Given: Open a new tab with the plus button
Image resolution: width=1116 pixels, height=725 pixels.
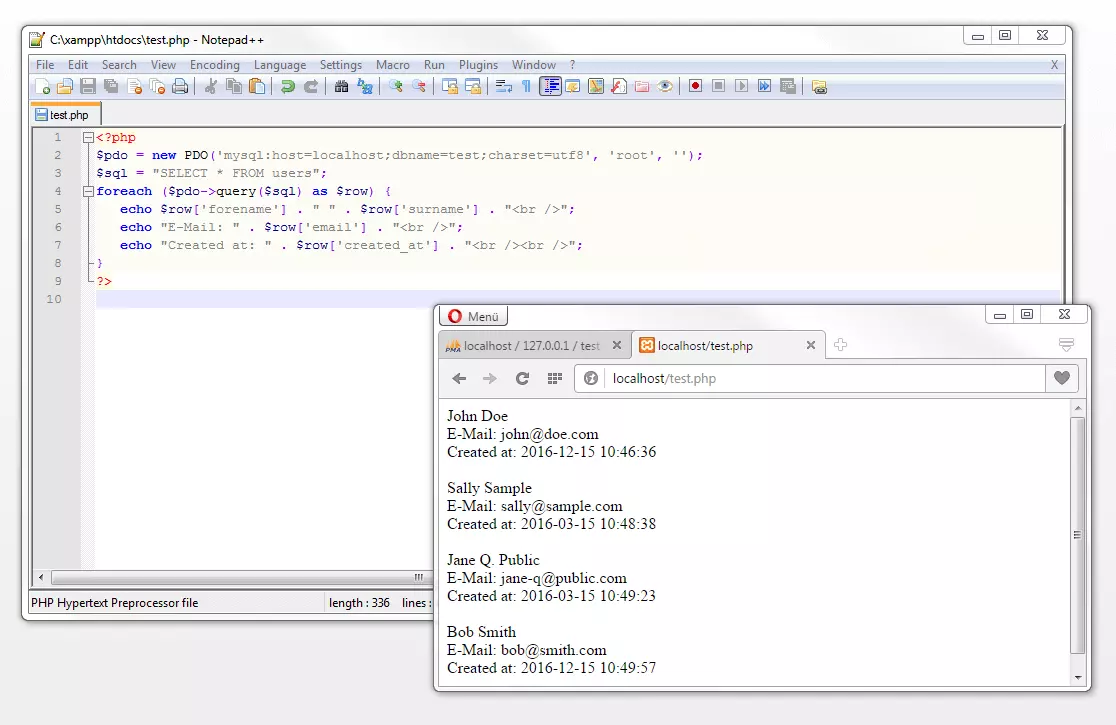Looking at the screenshot, I should click(x=840, y=344).
